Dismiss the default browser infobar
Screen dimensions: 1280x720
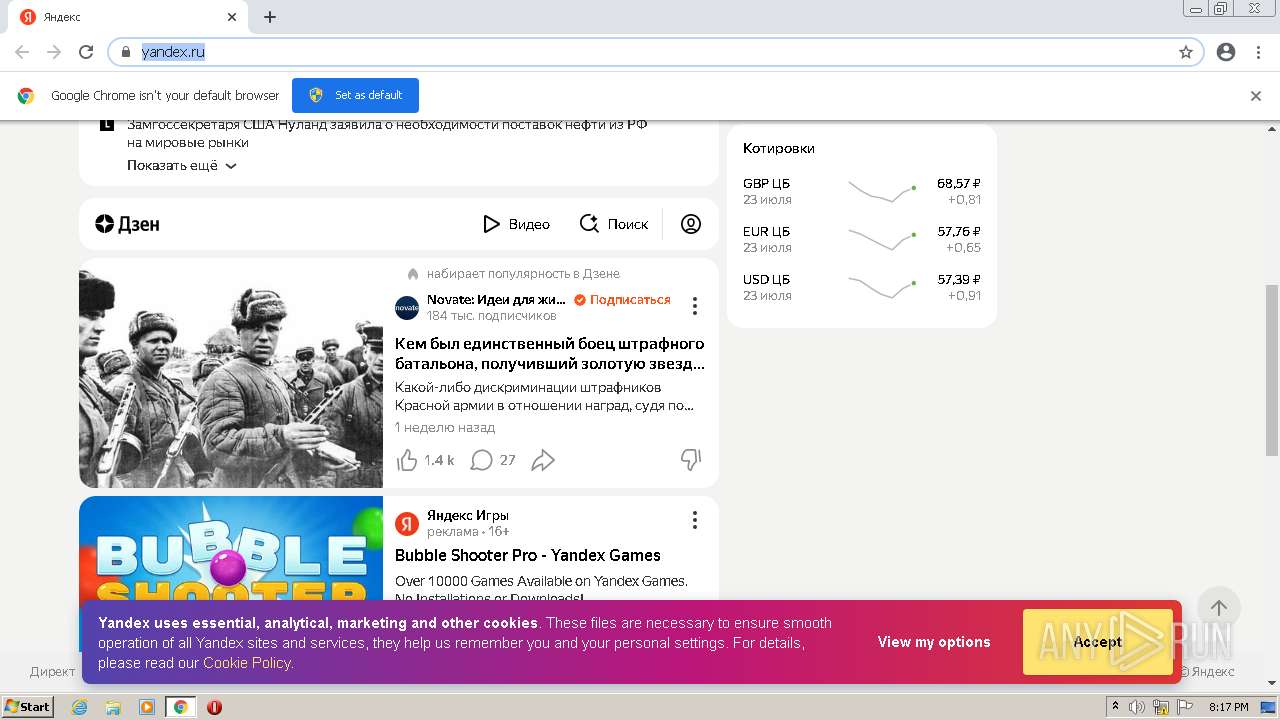[1256, 96]
